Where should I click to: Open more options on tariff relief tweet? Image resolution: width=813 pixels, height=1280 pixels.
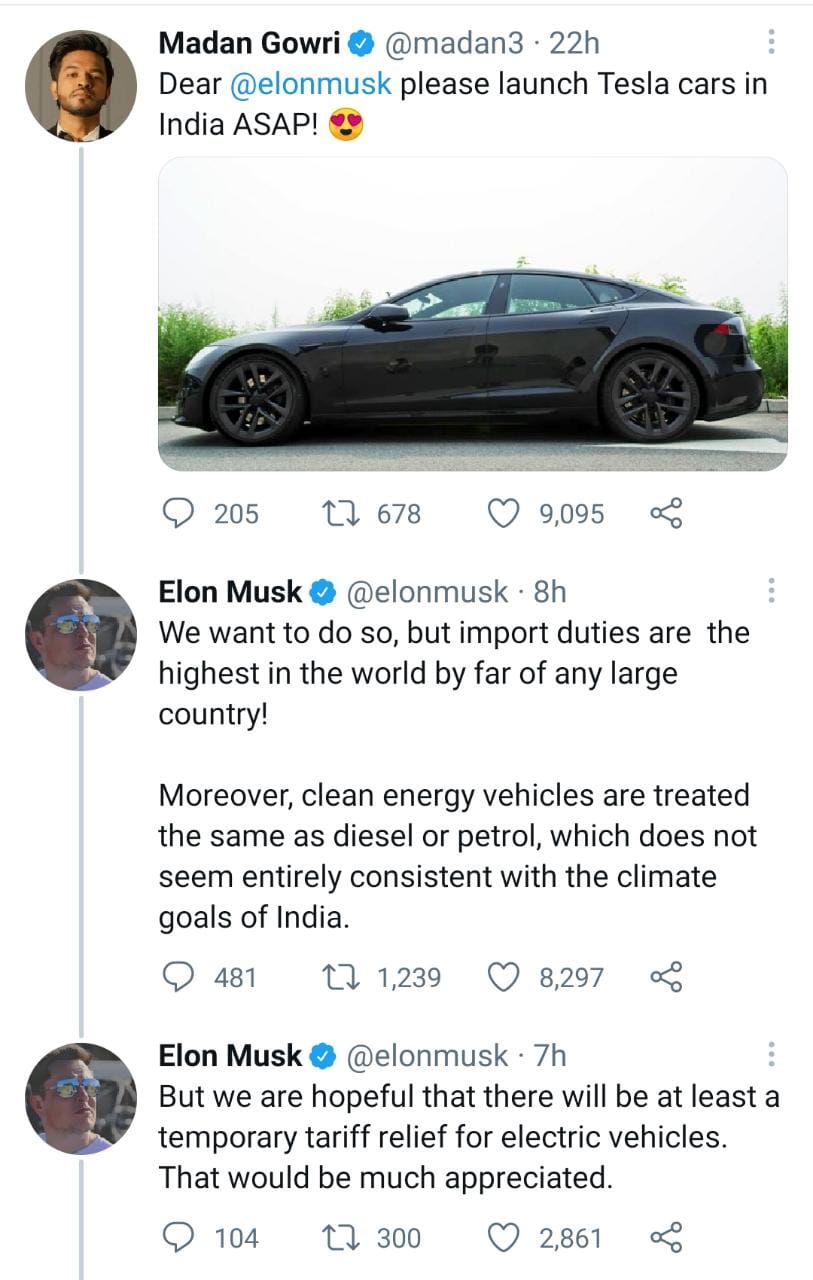pyautogui.click(x=771, y=1054)
